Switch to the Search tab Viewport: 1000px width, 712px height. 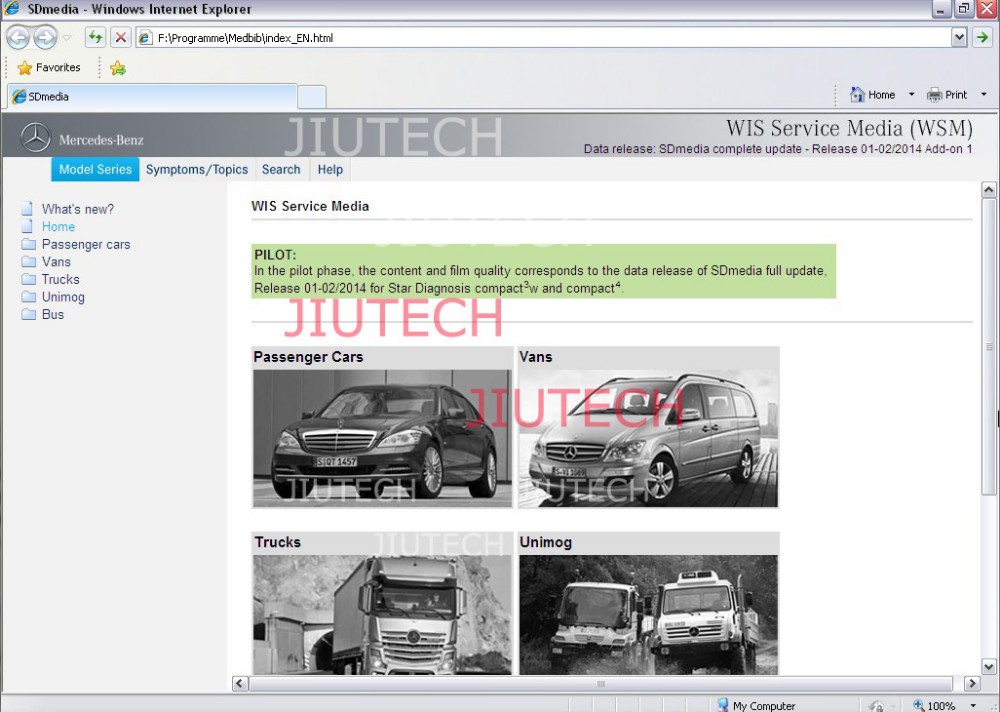click(281, 170)
